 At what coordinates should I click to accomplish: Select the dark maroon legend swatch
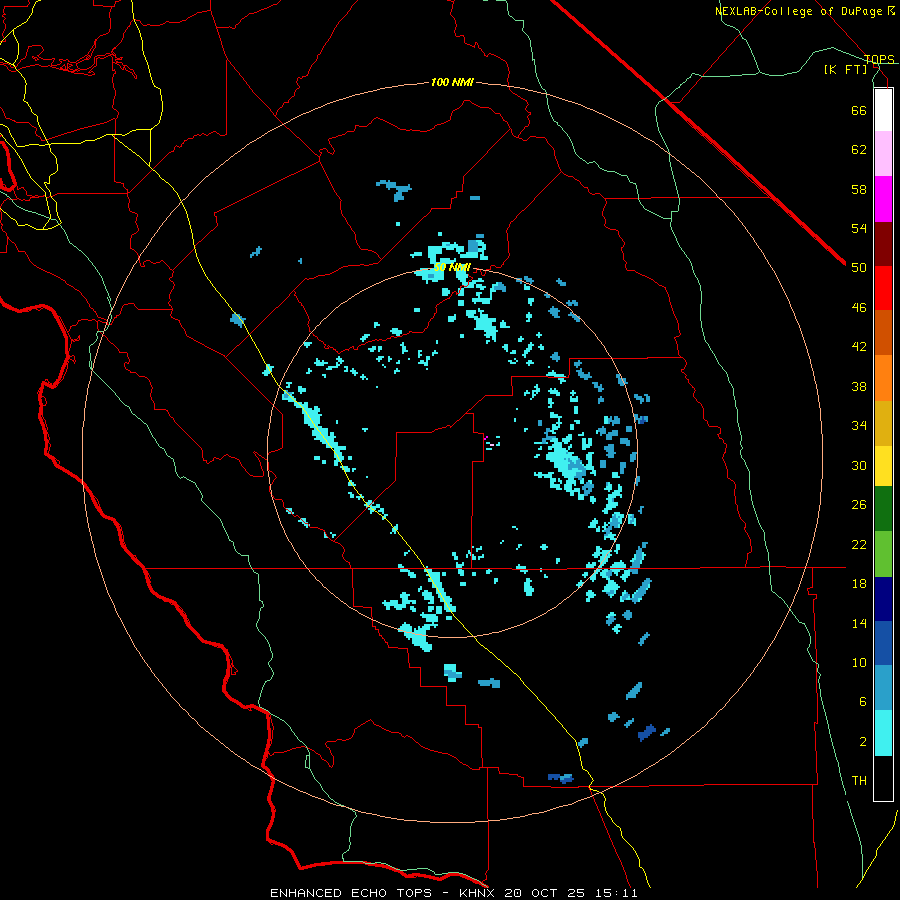click(x=883, y=244)
